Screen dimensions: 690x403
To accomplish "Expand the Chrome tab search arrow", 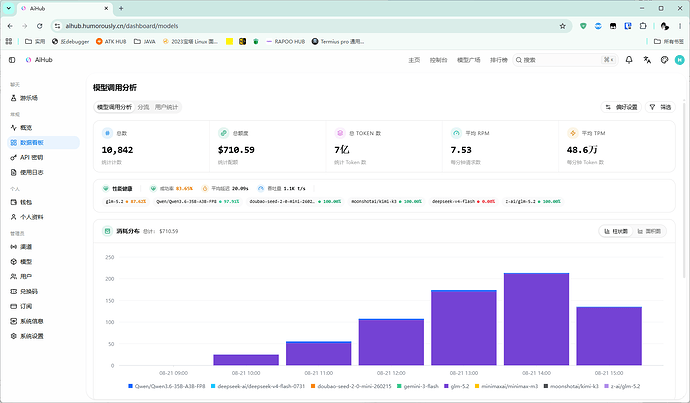I will (8, 8).
